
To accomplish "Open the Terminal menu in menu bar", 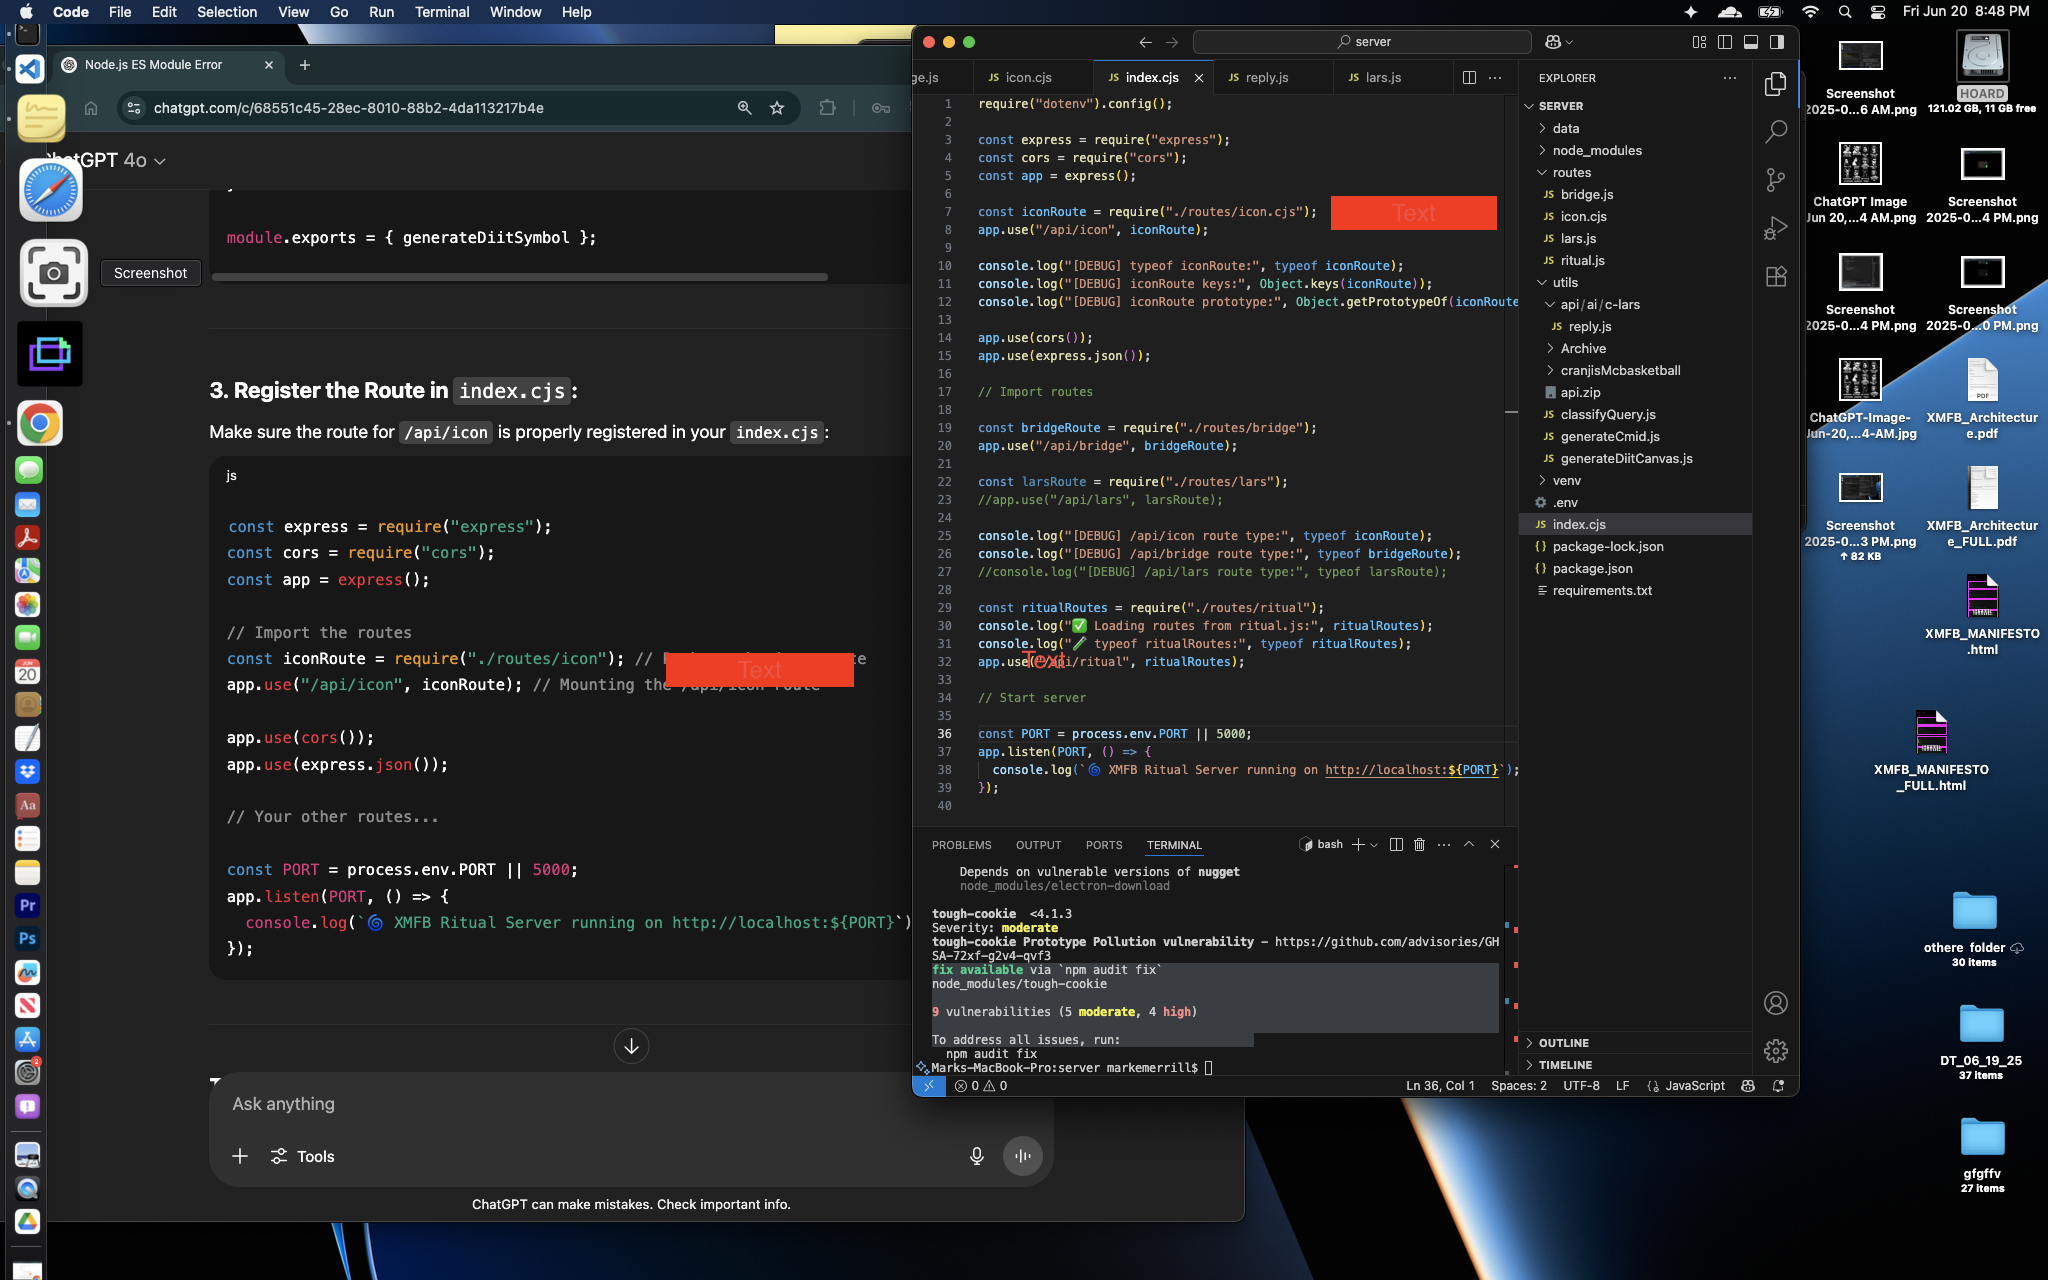I will click(442, 12).
